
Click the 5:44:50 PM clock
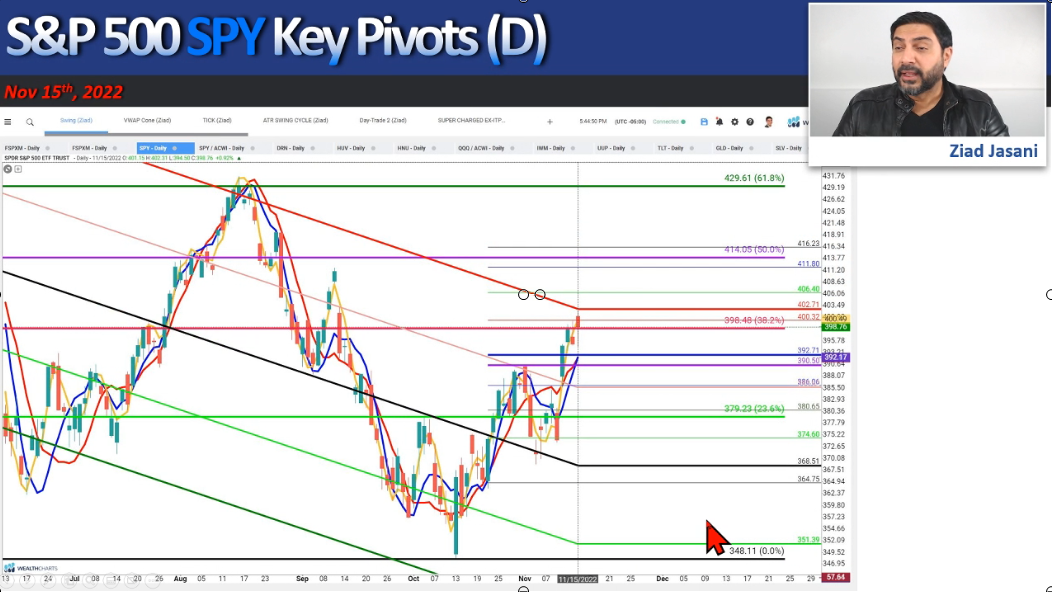[x=592, y=121]
